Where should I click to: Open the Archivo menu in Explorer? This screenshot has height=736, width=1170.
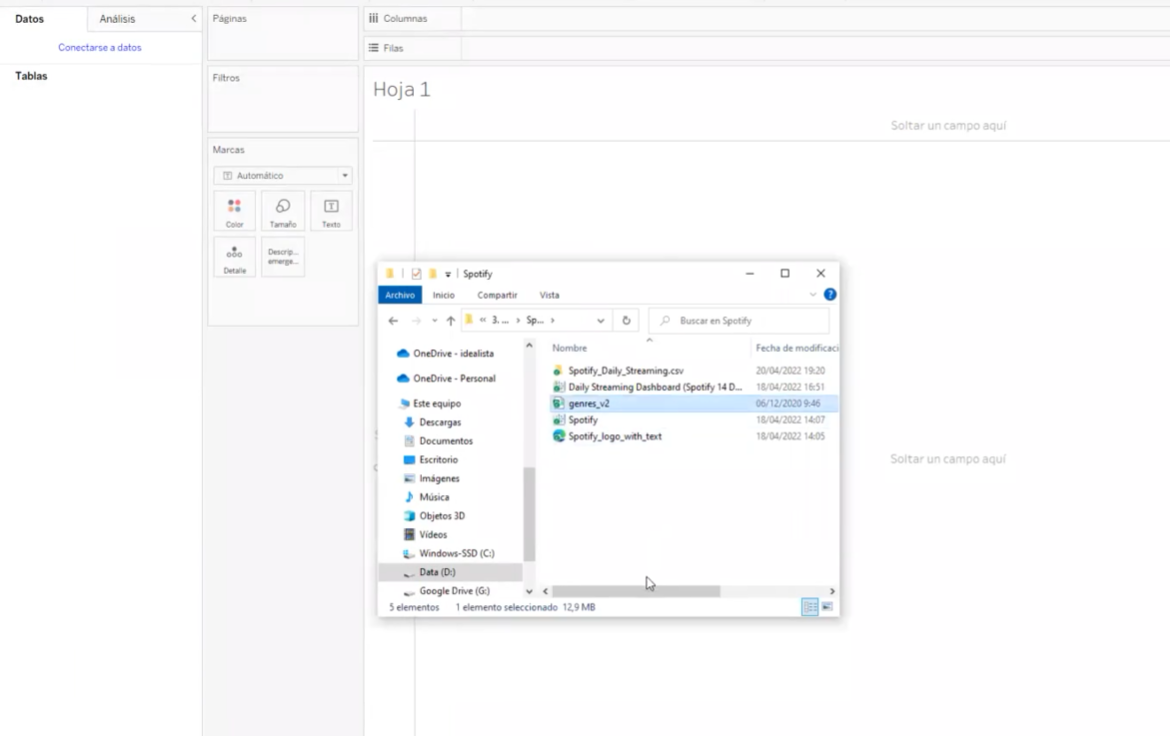coord(400,295)
